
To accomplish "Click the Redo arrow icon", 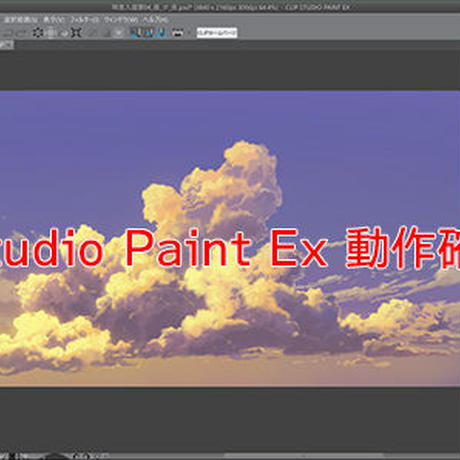I will click(x=22, y=33).
